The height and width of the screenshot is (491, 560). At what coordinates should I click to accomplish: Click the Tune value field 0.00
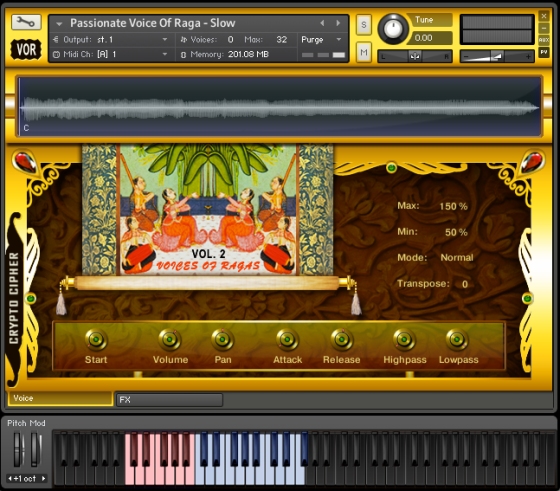(x=430, y=38)
